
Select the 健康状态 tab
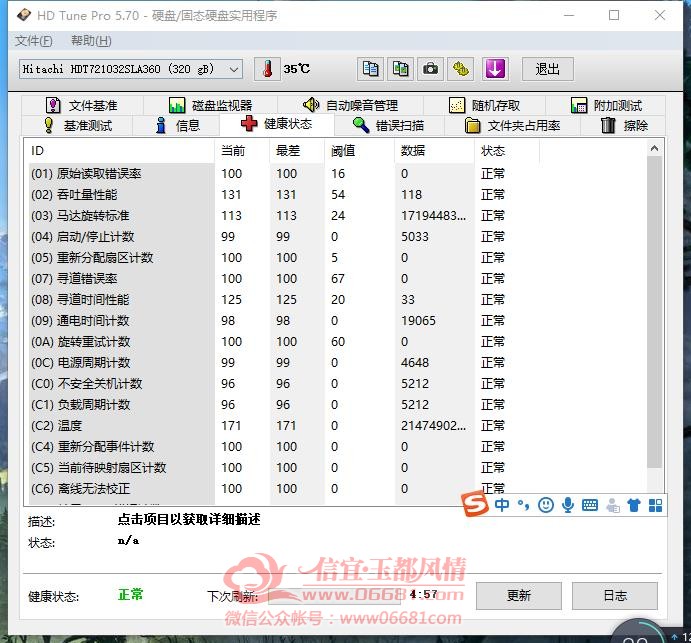277,124
